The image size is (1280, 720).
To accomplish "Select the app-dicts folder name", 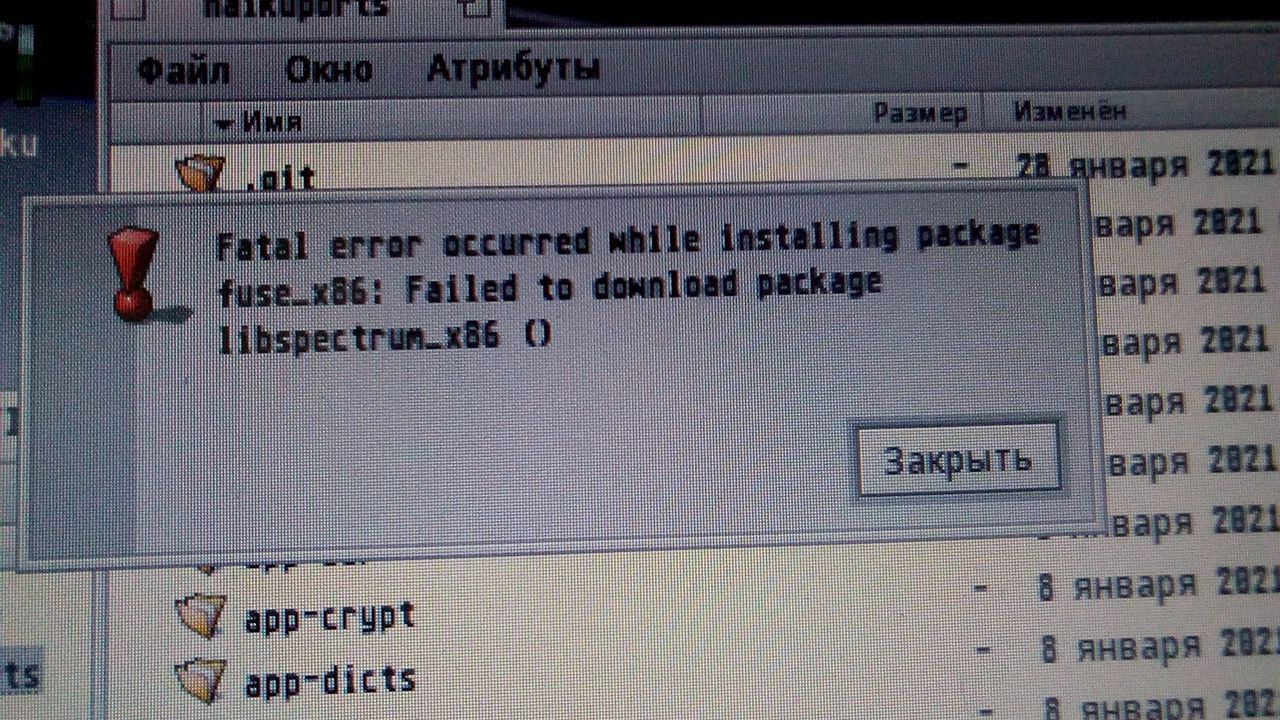I will coord(330,681).
